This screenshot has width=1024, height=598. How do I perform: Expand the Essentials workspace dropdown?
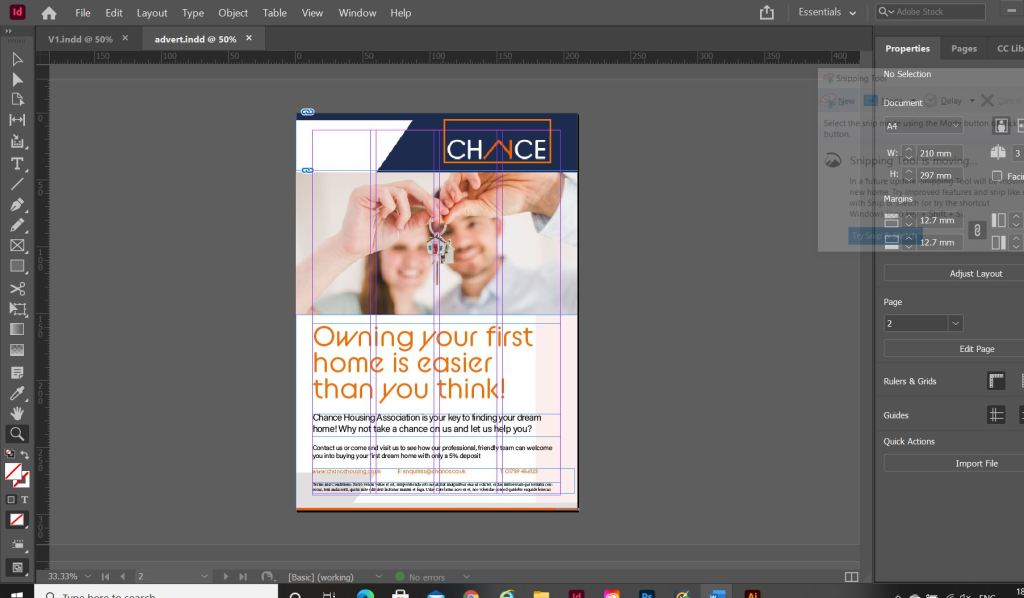point(827,13)
